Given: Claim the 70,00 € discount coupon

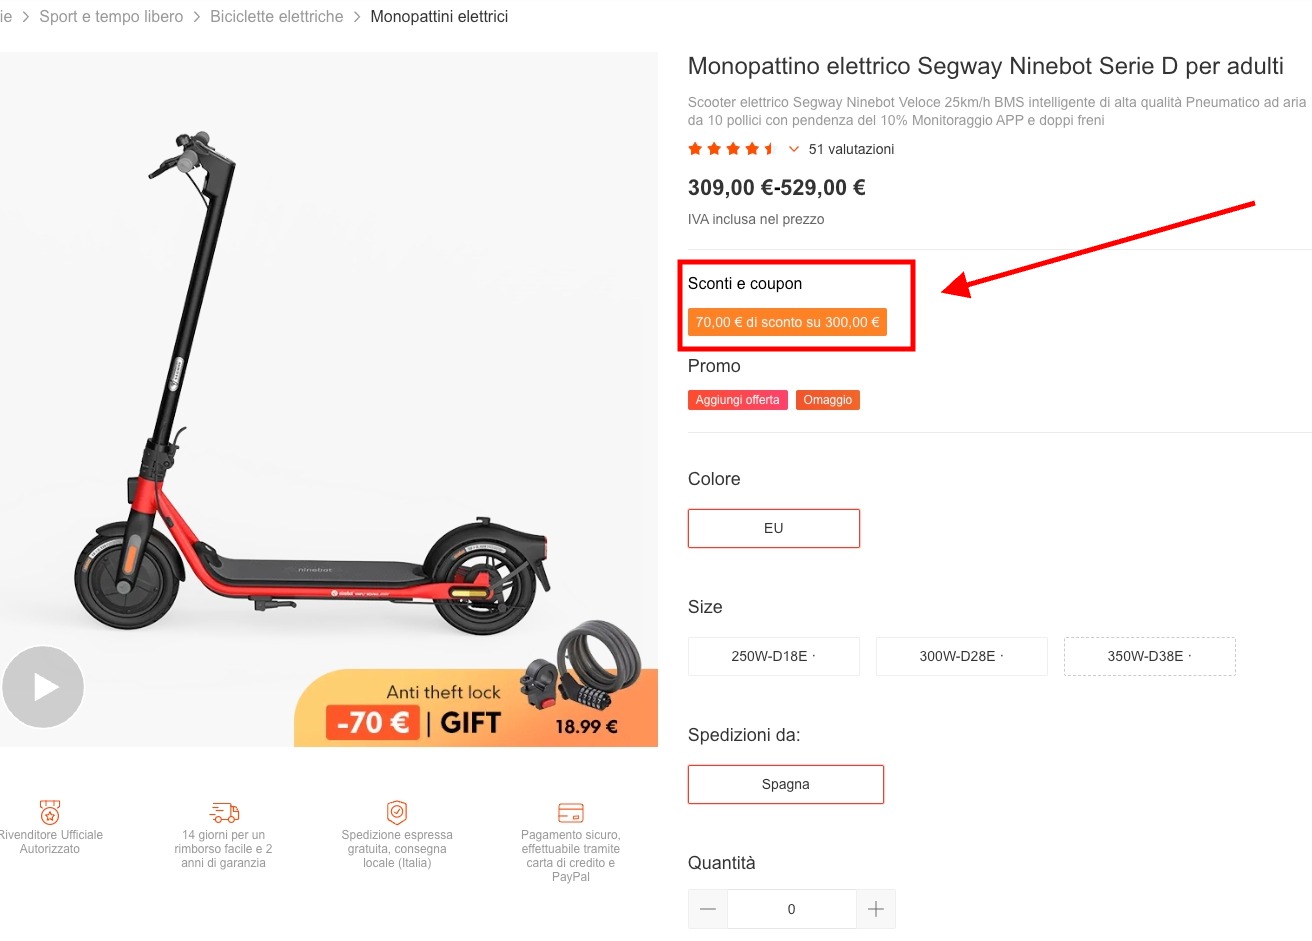Looking at the screenshot, I should point(787,322).
